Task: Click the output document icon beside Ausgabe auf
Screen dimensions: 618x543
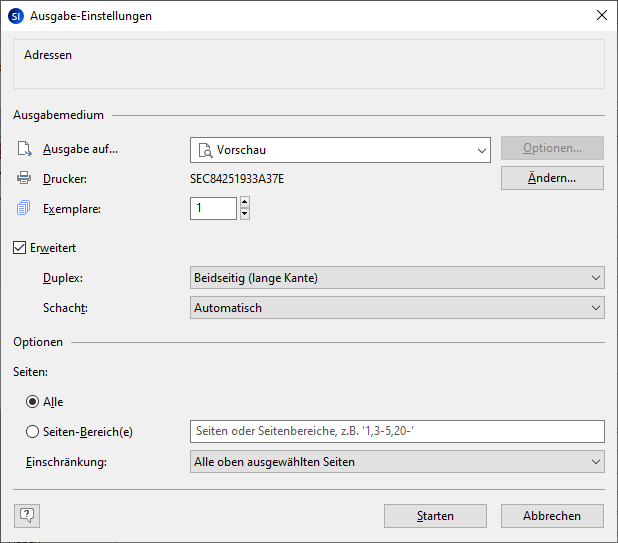Action: 24,150
